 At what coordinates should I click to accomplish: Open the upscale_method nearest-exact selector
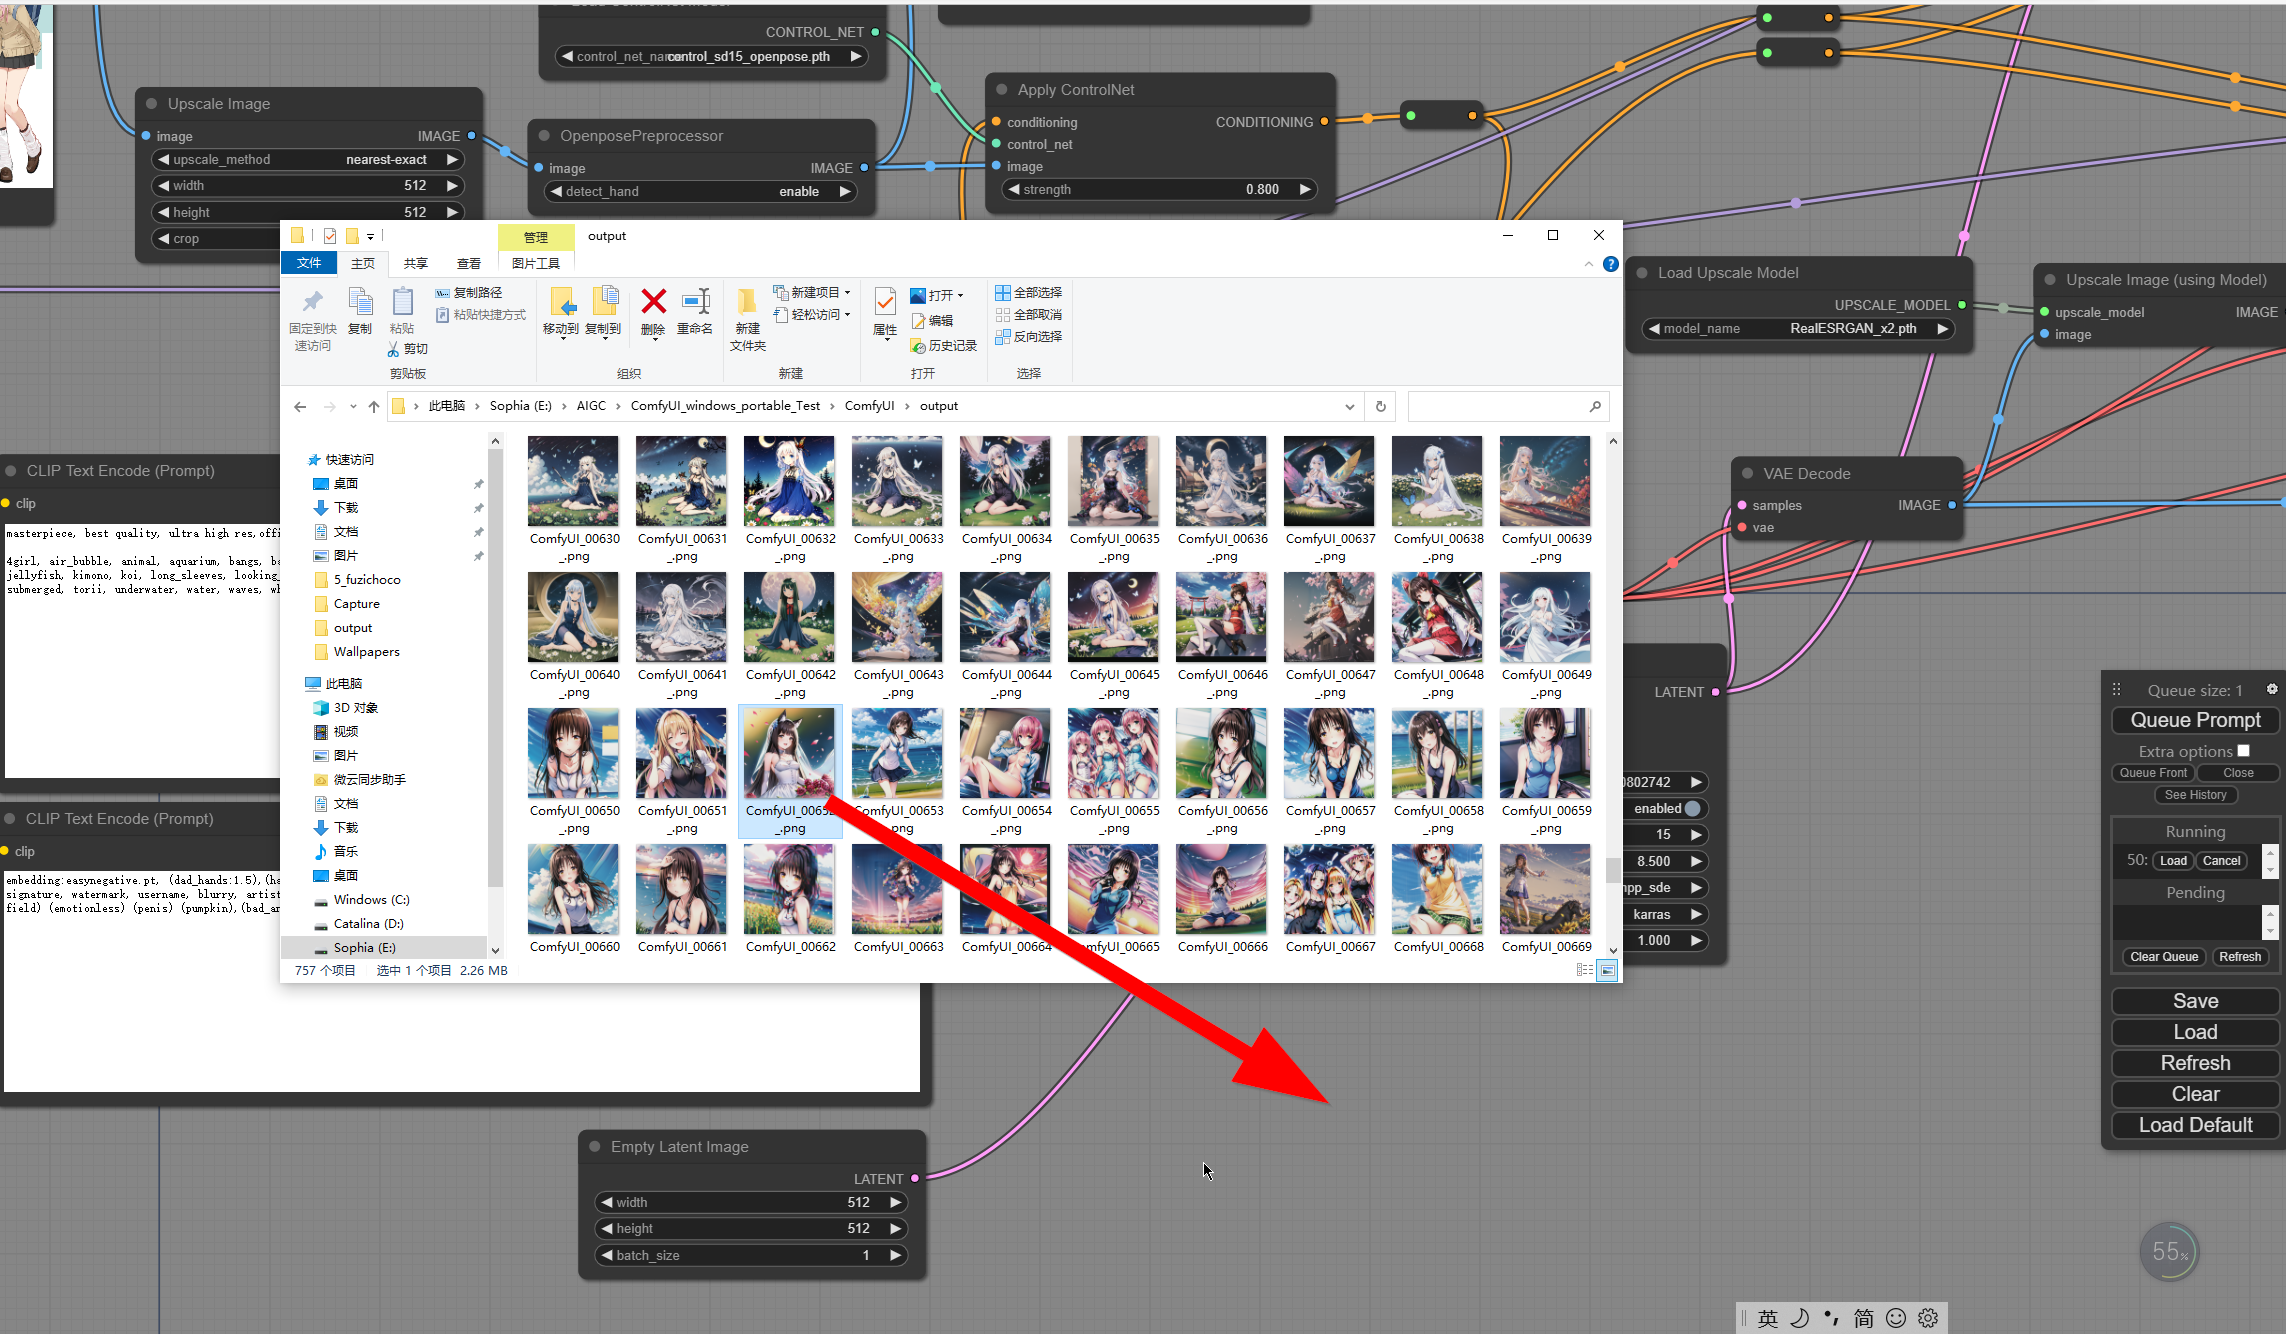click(x=307, y=160)
